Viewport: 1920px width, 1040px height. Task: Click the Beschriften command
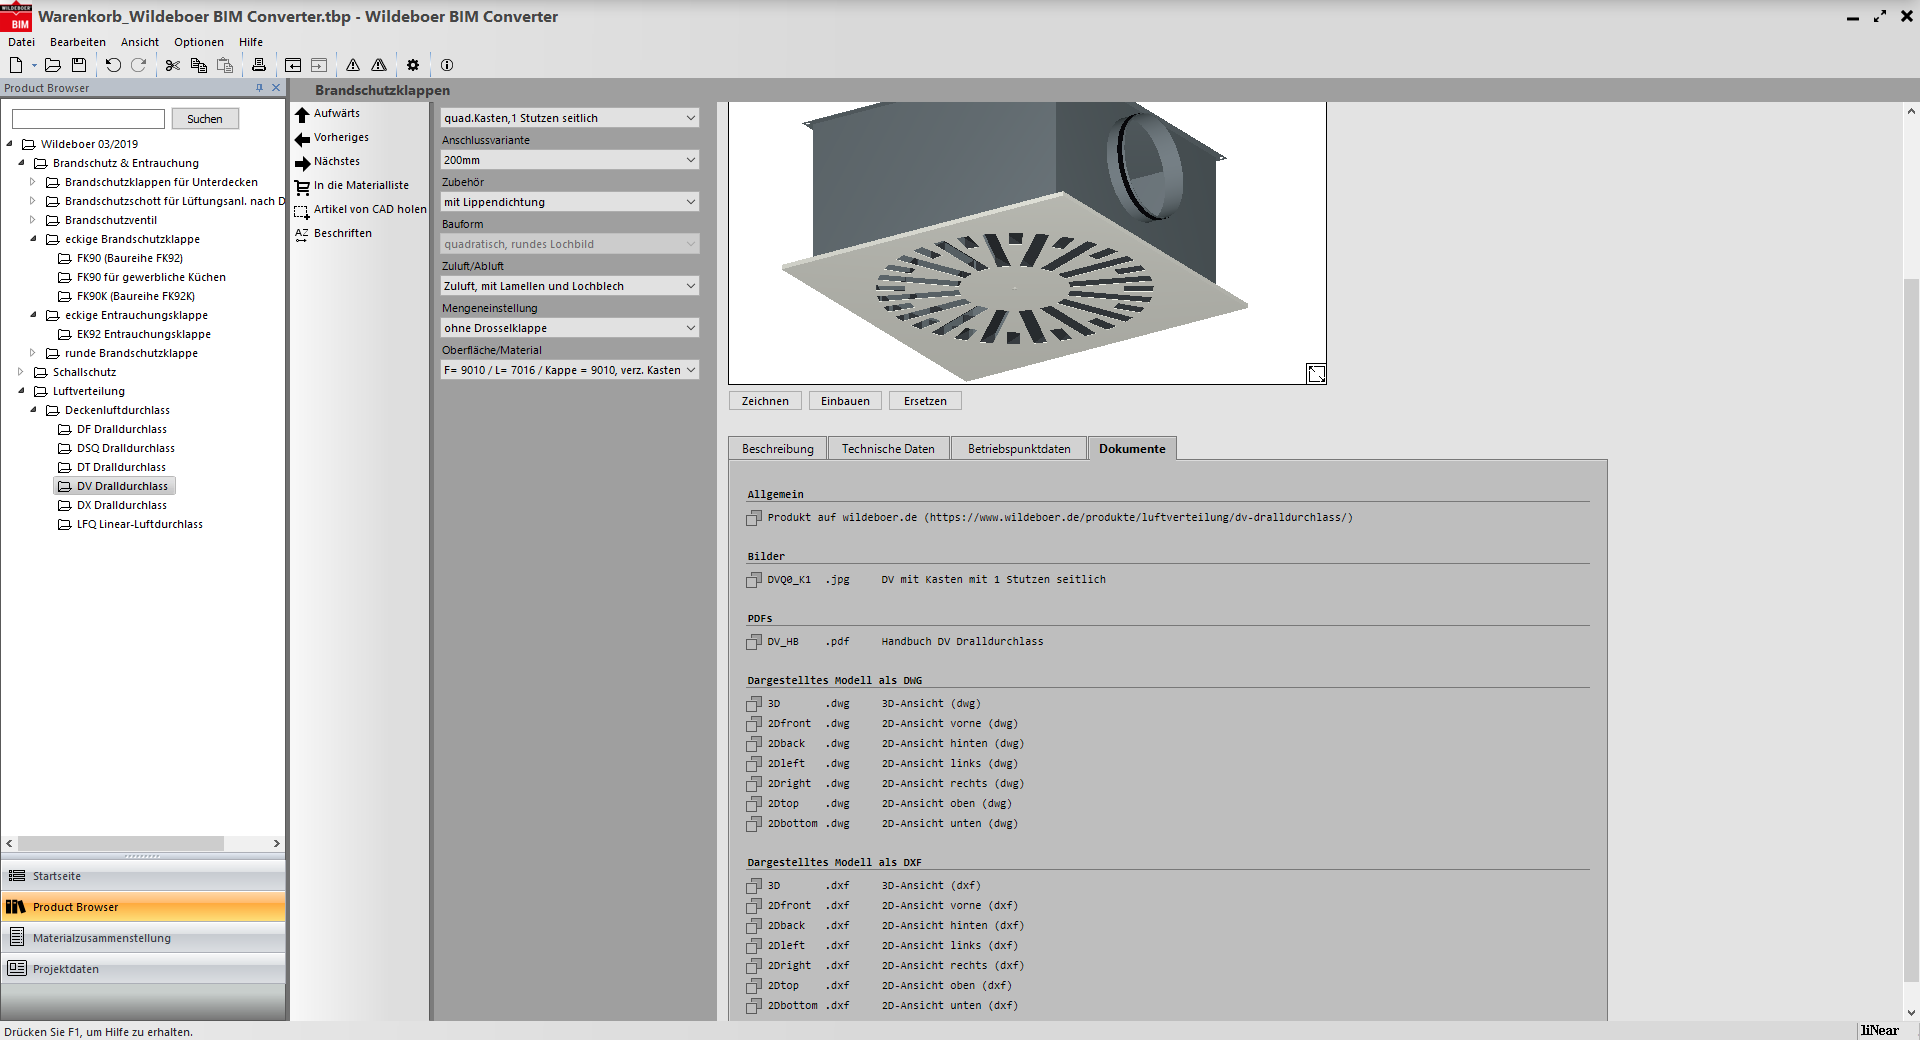[334, 234]
